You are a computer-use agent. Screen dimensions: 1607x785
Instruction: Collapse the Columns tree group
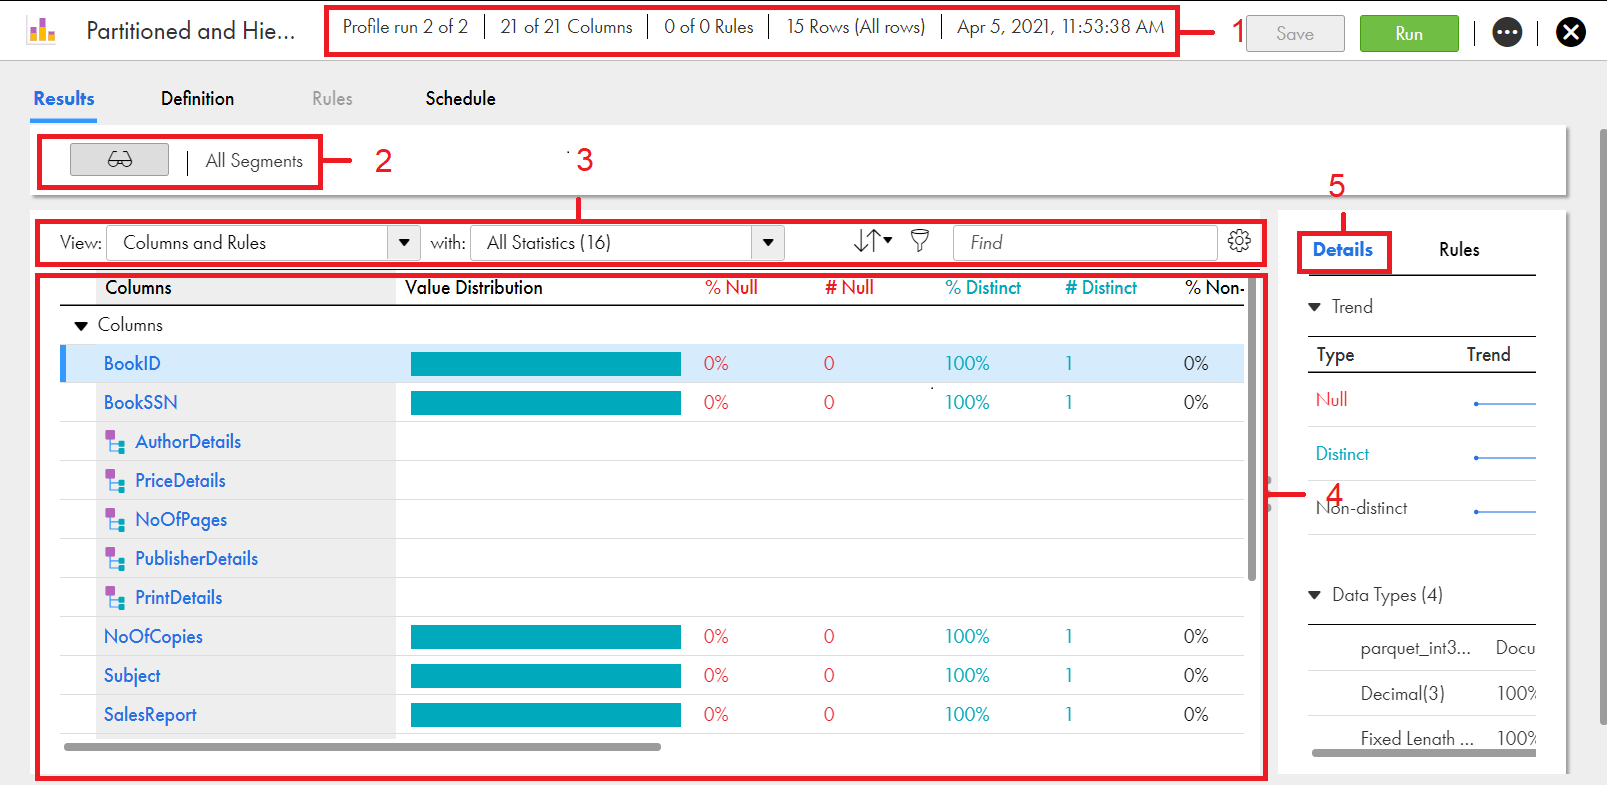[81, 326]
